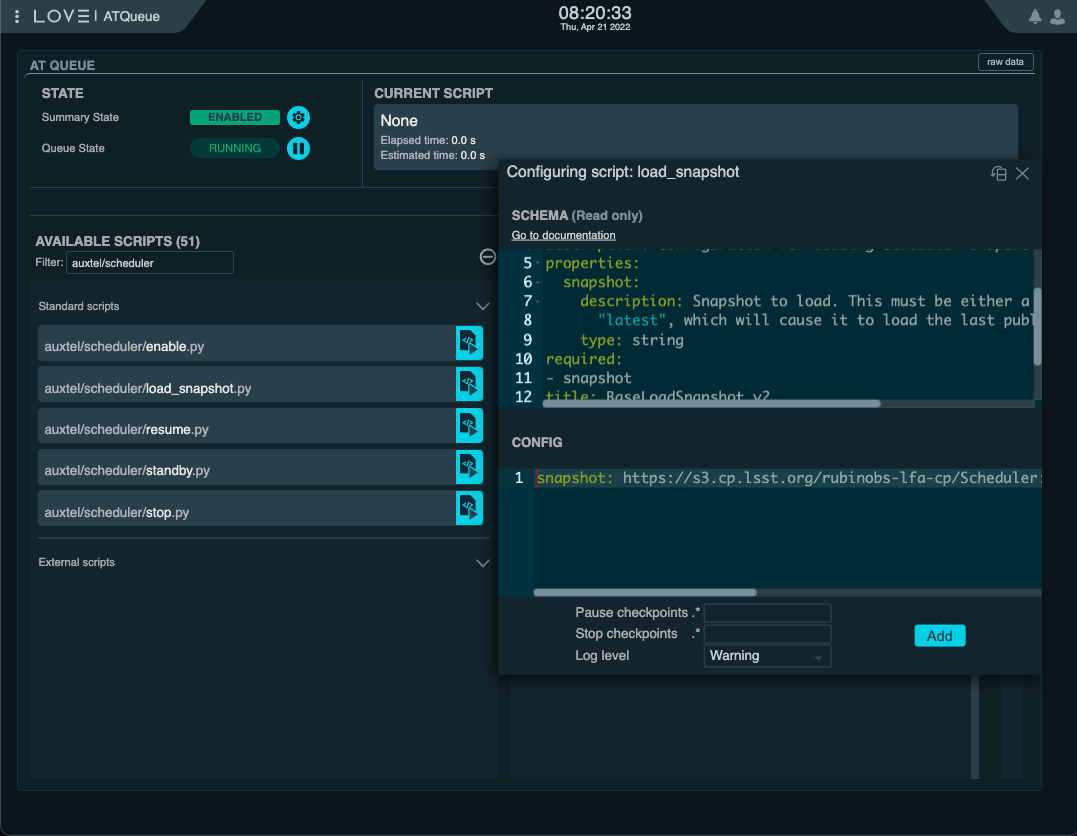This screenshot has height=836, width=1077.
Task: Click the raw data button
Action: coord(1005,61)
